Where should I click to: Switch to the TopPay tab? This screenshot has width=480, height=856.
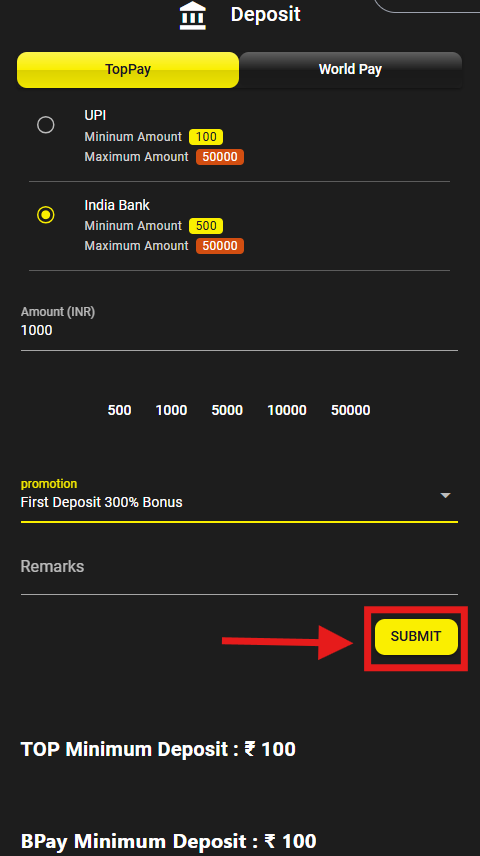coord(128,70)
